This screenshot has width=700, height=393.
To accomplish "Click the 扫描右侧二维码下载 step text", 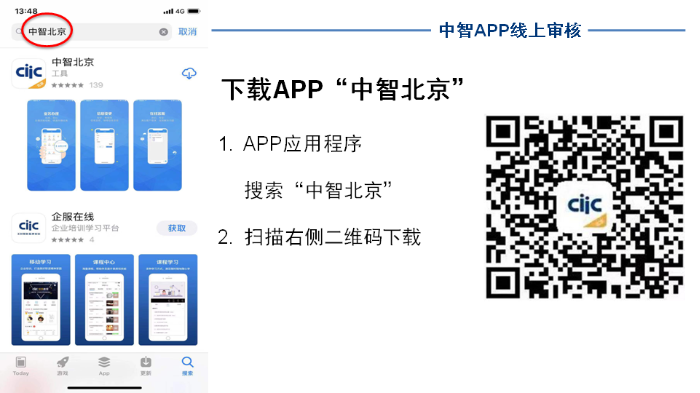I will pos(332,237).
